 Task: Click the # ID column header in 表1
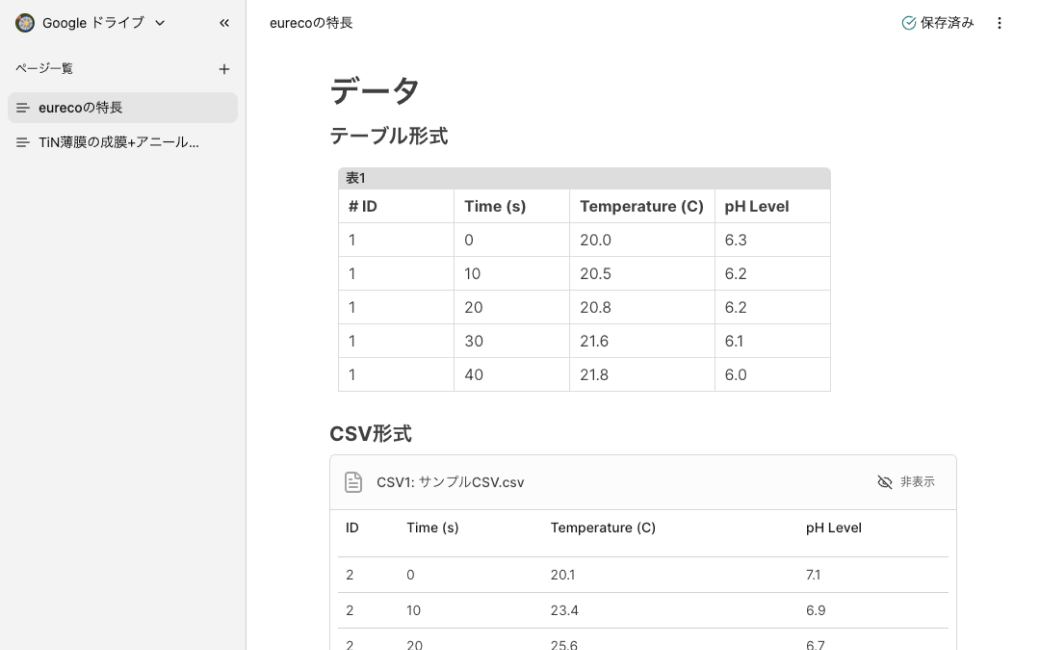(363, 206)
